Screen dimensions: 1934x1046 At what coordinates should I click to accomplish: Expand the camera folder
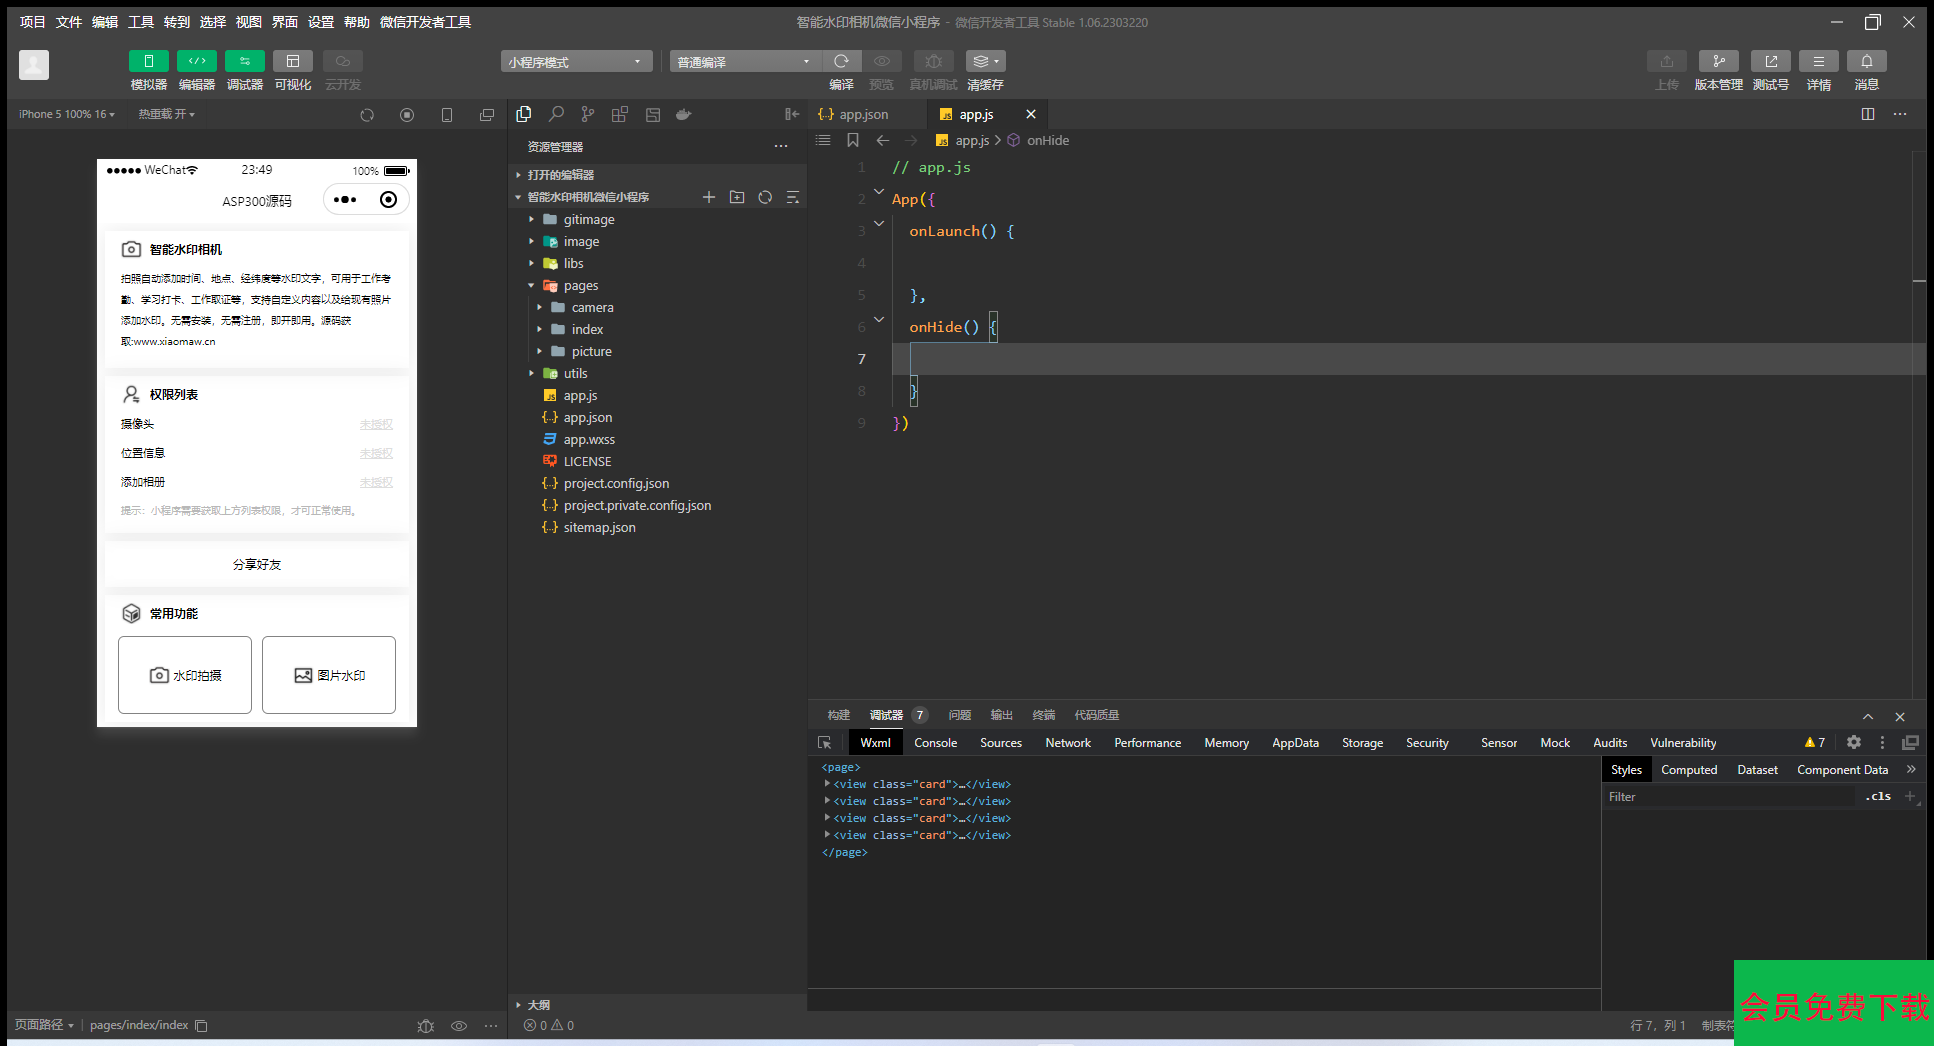tap(592, 307)
